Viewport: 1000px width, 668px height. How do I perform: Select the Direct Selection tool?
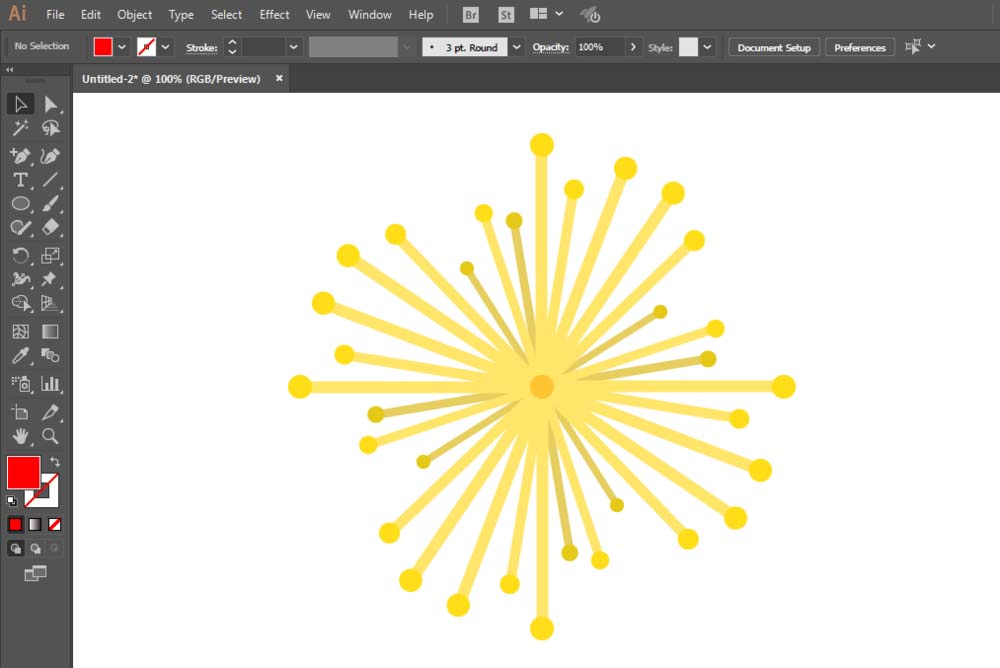click(x=50, y=104)
